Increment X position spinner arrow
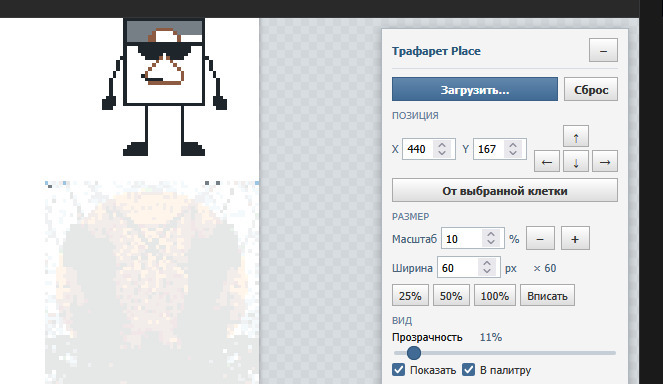The height and width of the screenshot is (384, 663). 442,145
